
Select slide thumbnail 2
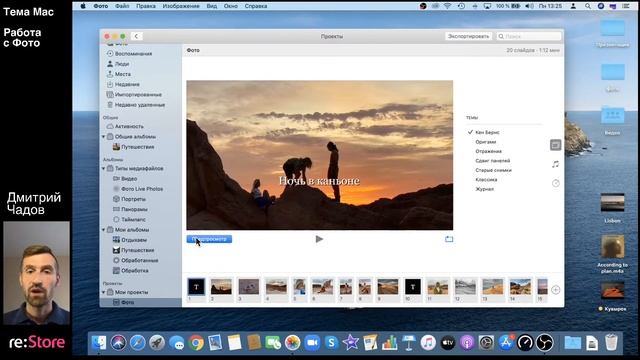(221, 287)
